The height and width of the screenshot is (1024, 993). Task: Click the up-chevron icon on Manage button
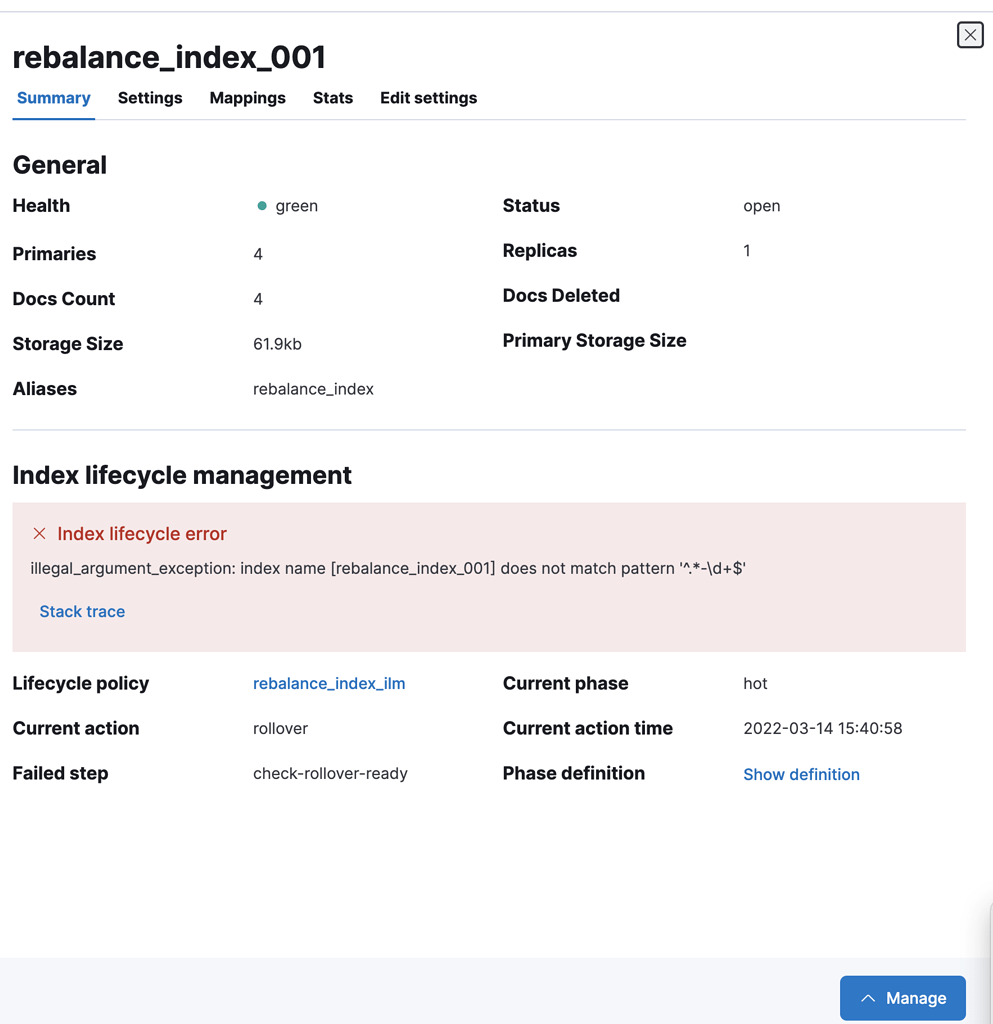(x=868, y=998)
